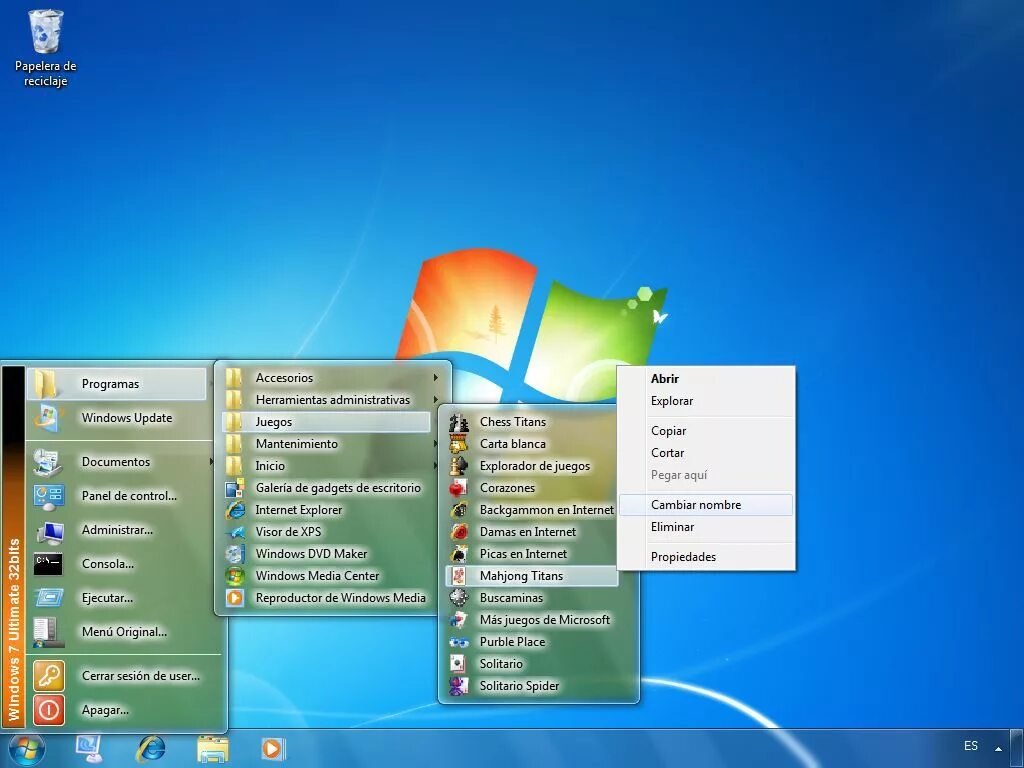1024x768 pixels.
Task: Open Windows Explorer folder icon on taskbar
Action: point(213,749)
